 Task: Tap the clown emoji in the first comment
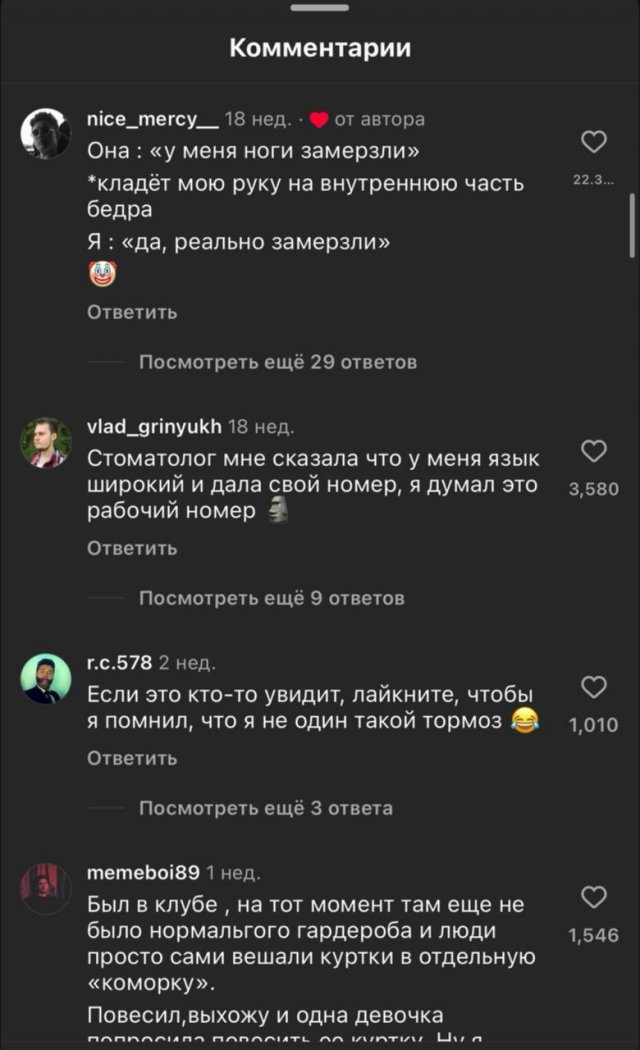point(103,274)
